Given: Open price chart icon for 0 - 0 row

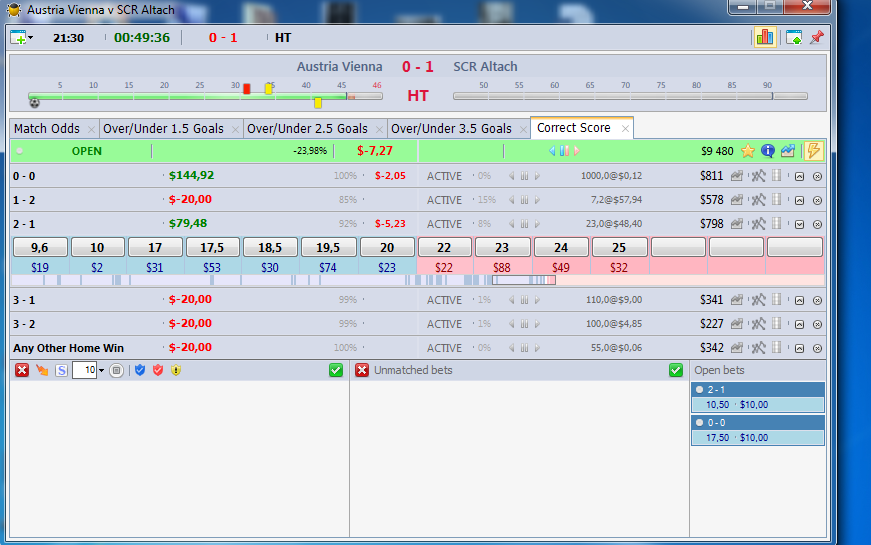Looking at the screenshot, I should tap(738, 176).
